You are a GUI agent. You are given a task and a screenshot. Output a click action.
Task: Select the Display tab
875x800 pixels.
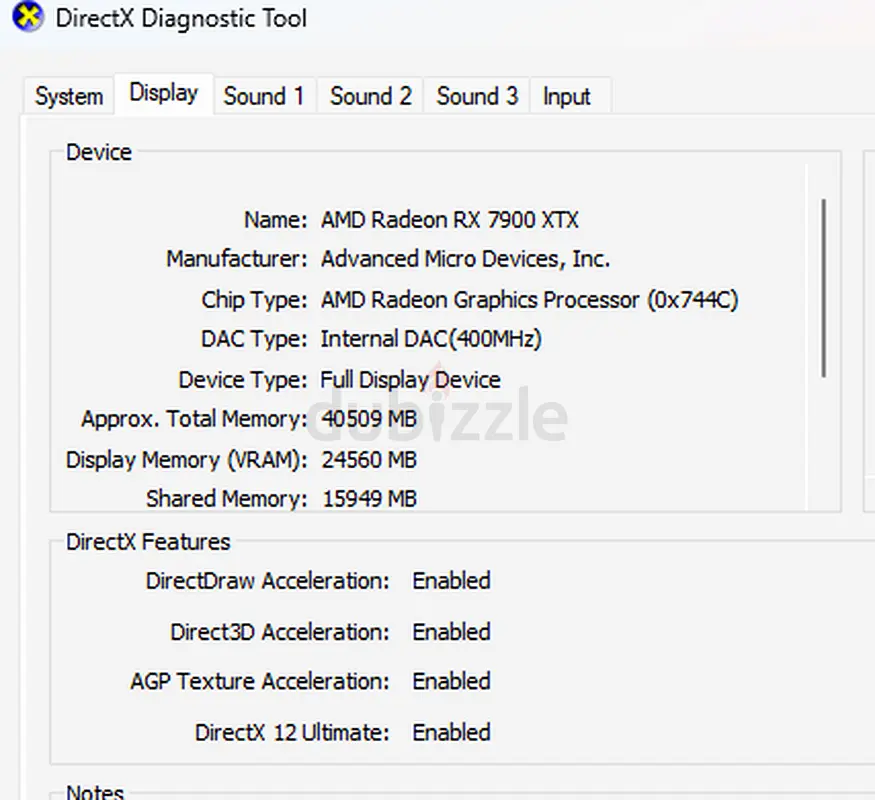tap(164, 93)
